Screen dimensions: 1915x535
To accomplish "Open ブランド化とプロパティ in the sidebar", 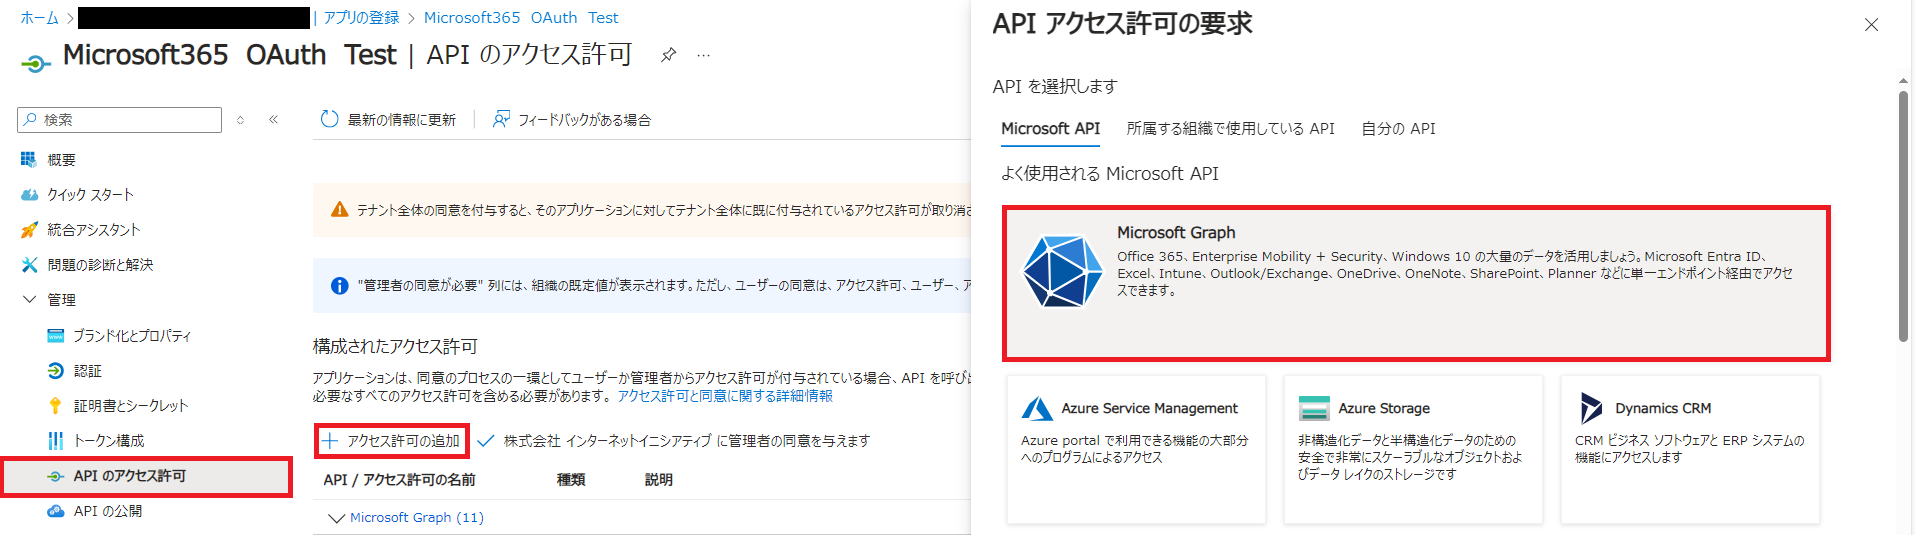I will 132,336.
